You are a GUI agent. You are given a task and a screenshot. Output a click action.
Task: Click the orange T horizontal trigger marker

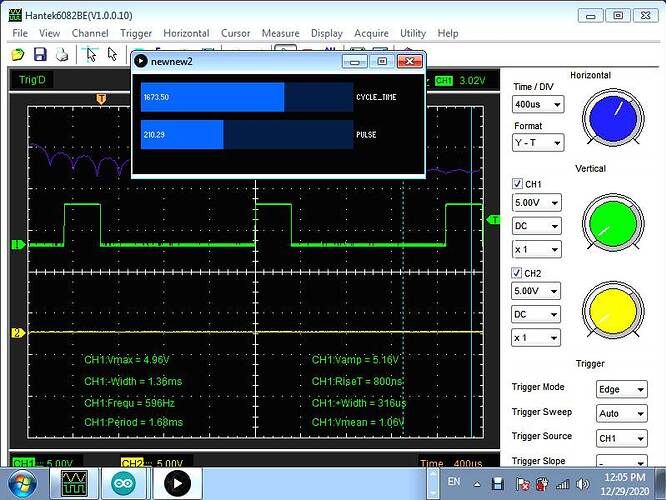101,99
